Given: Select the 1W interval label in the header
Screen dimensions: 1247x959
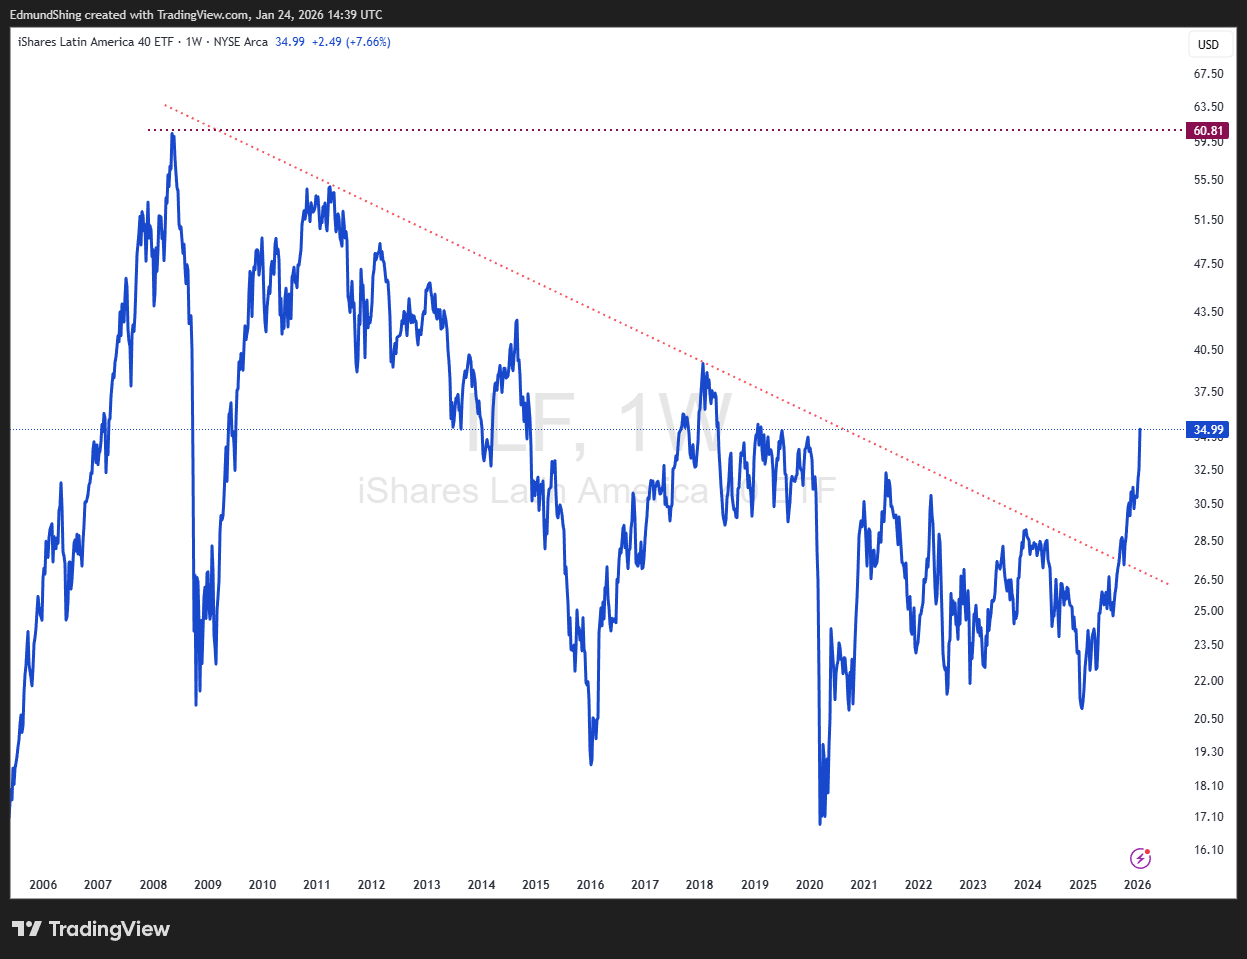Looking at the screenshot, I should click(x=194, y=42).
